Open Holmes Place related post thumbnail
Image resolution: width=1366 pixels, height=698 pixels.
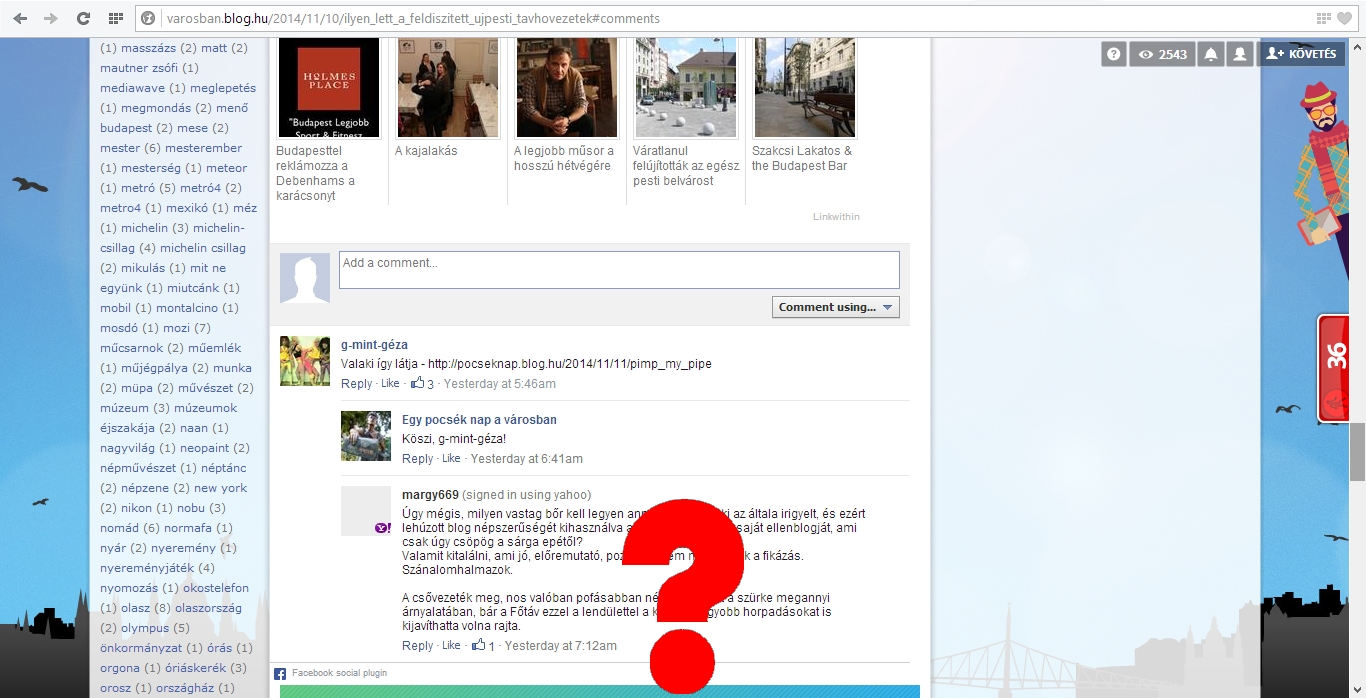pyautogui.click(x=328, y=88)
